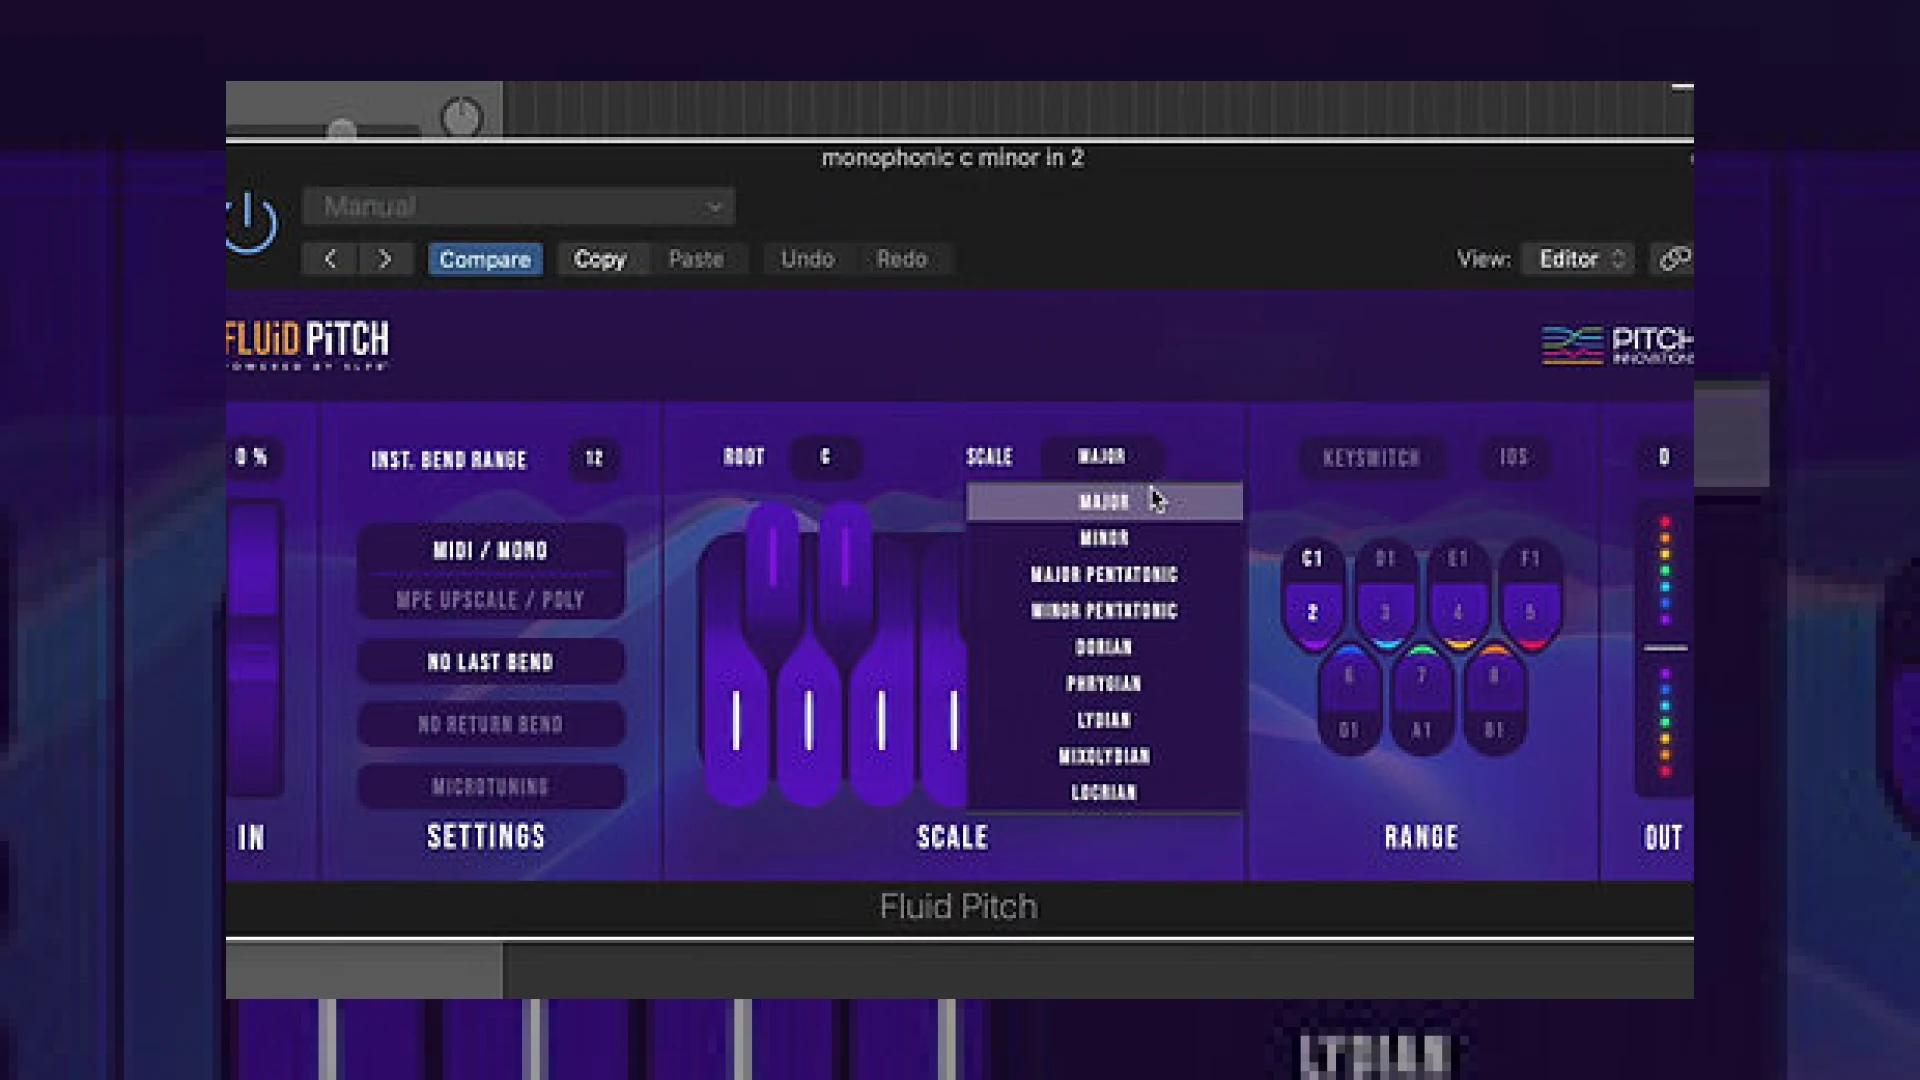Click the RANGE section label

pos(1421,838)
